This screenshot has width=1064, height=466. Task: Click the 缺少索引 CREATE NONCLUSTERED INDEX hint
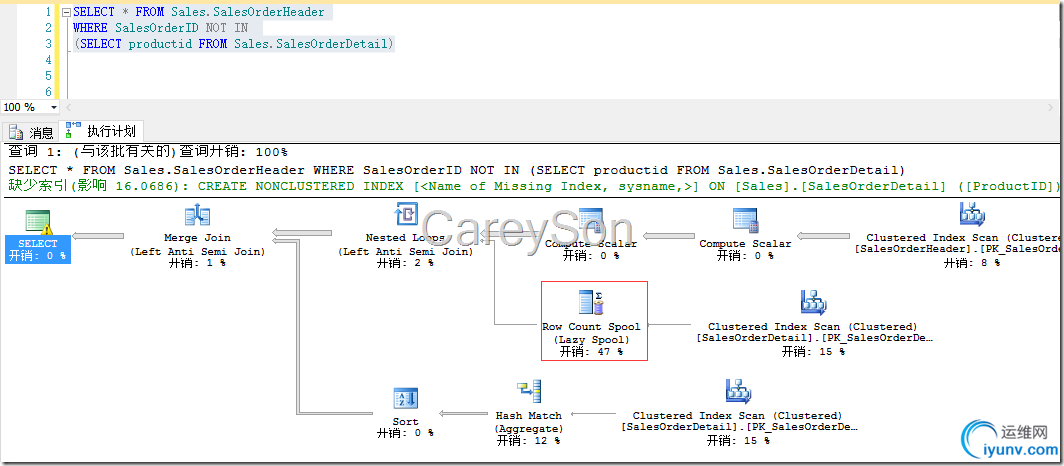coord(535,186)
